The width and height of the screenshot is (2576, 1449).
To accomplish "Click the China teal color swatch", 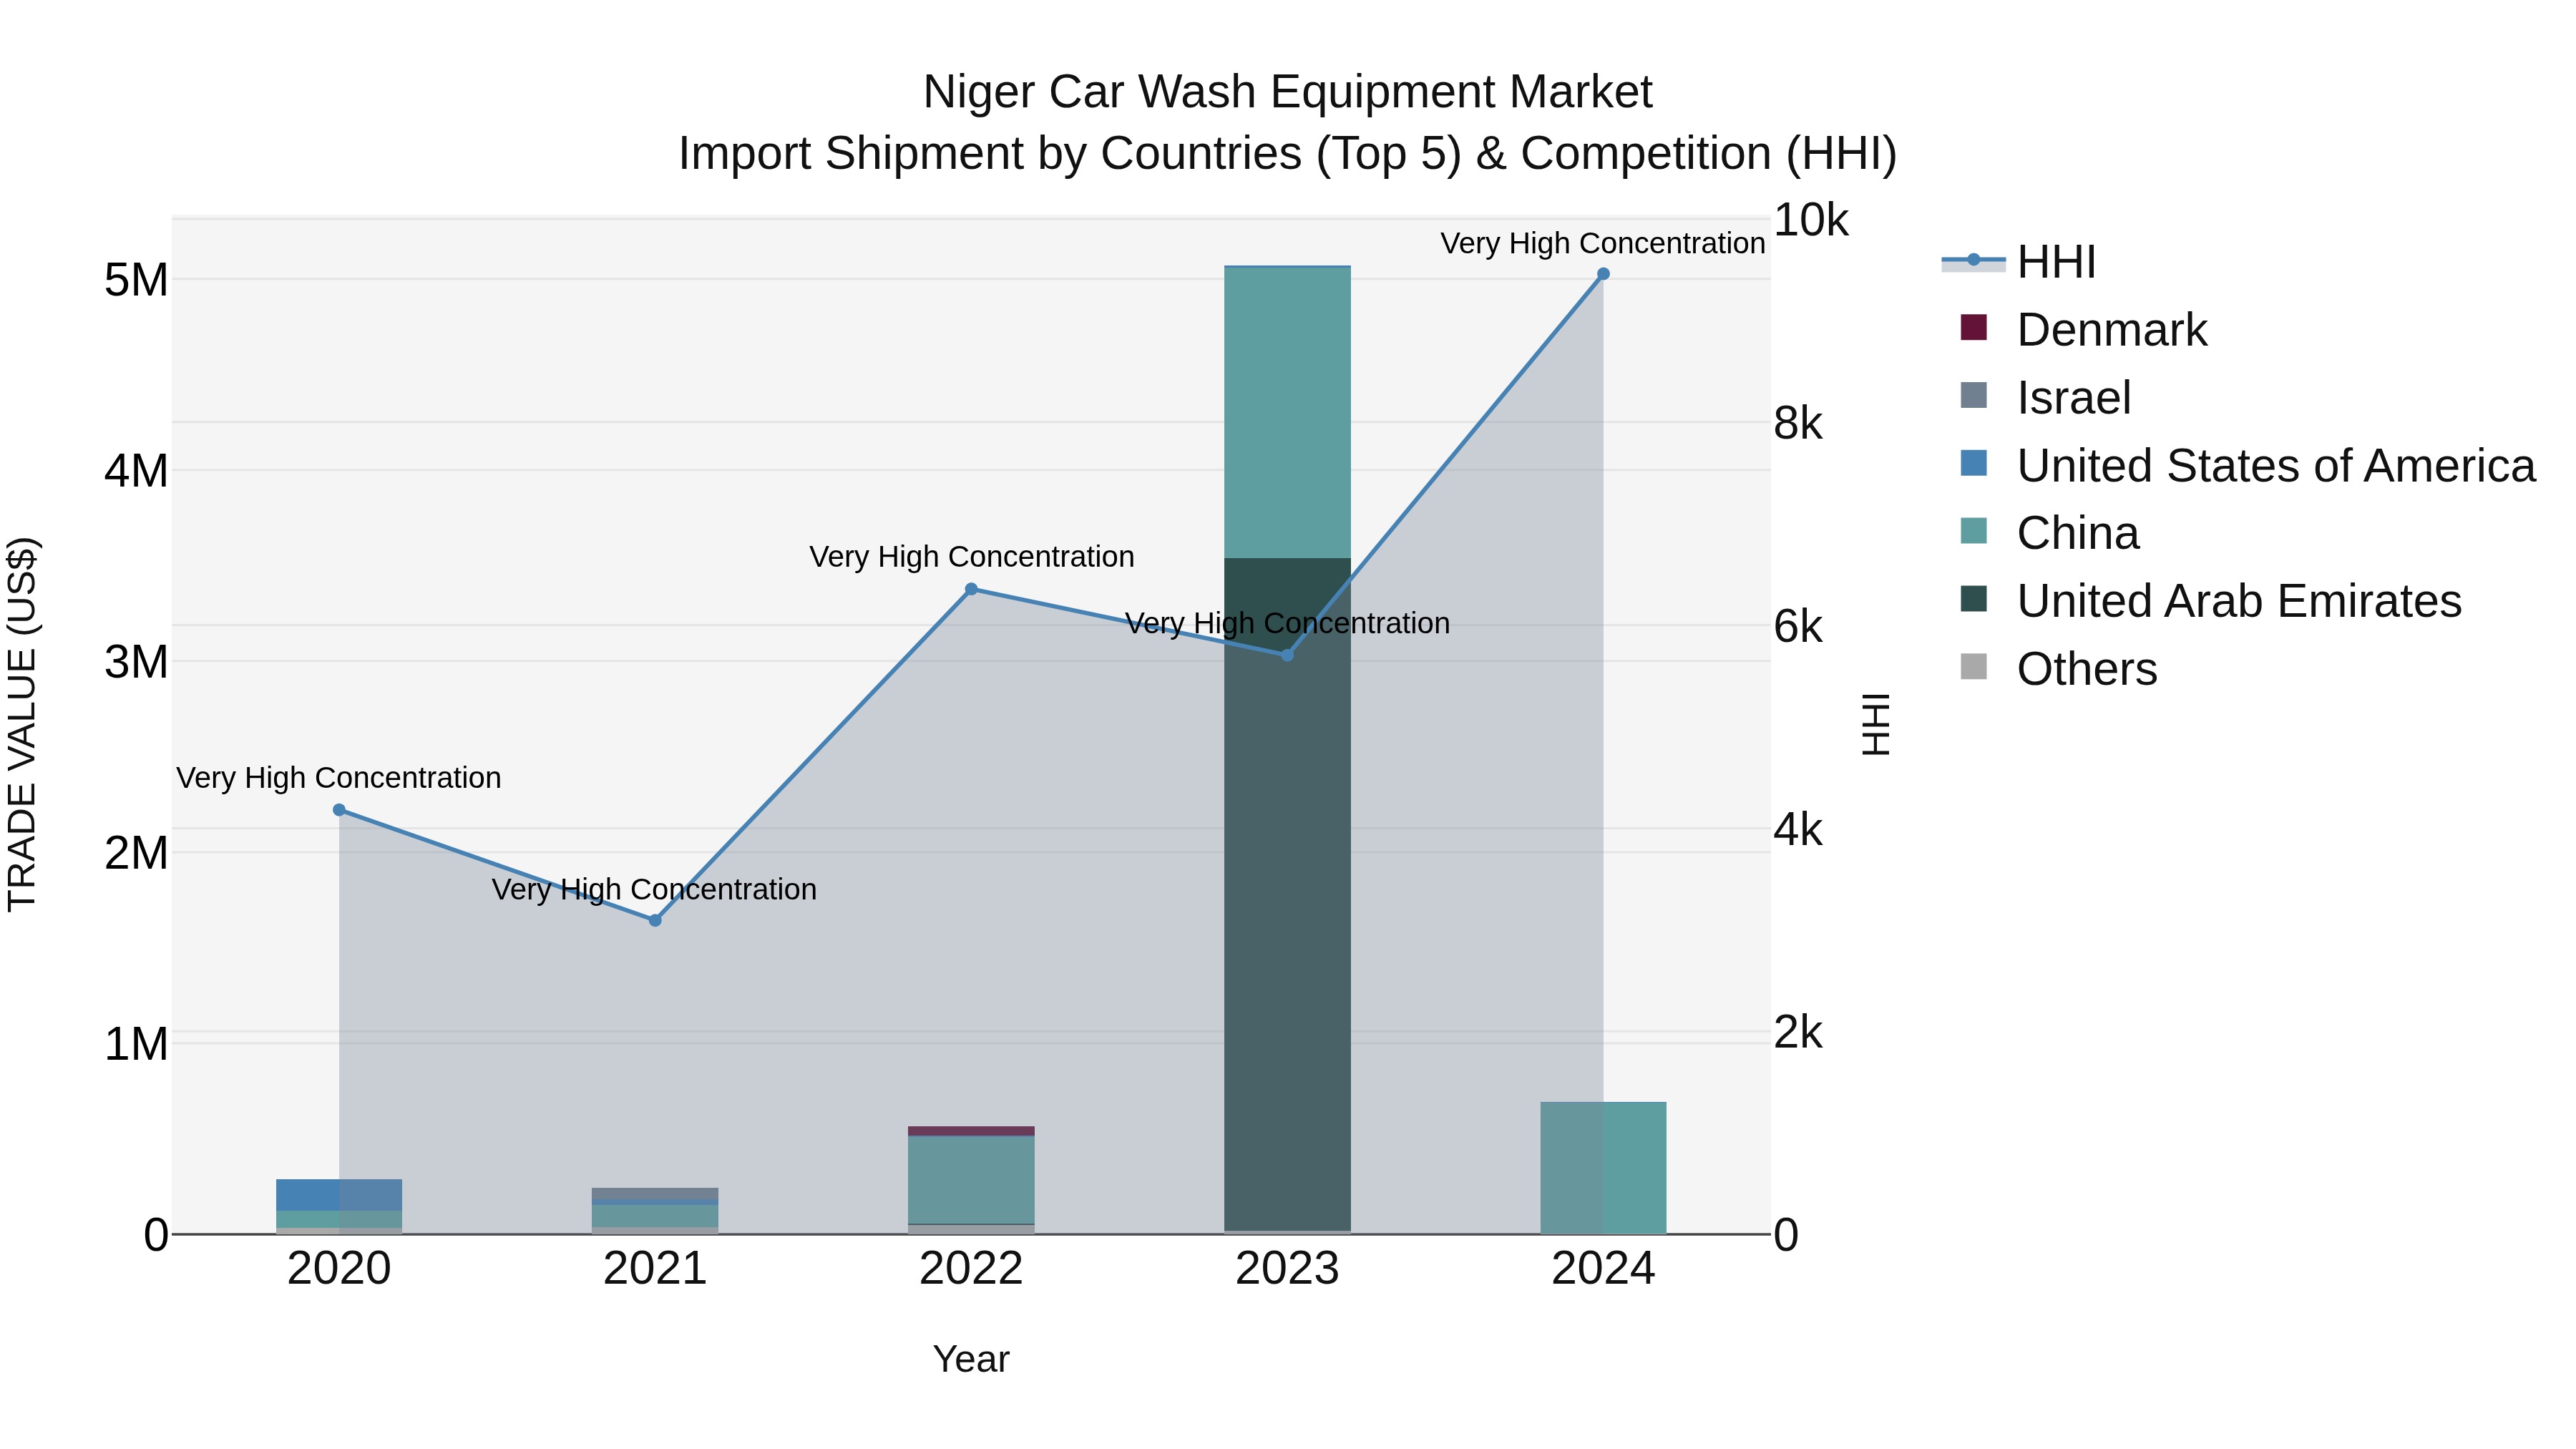I will click(x=1974, y=530).
